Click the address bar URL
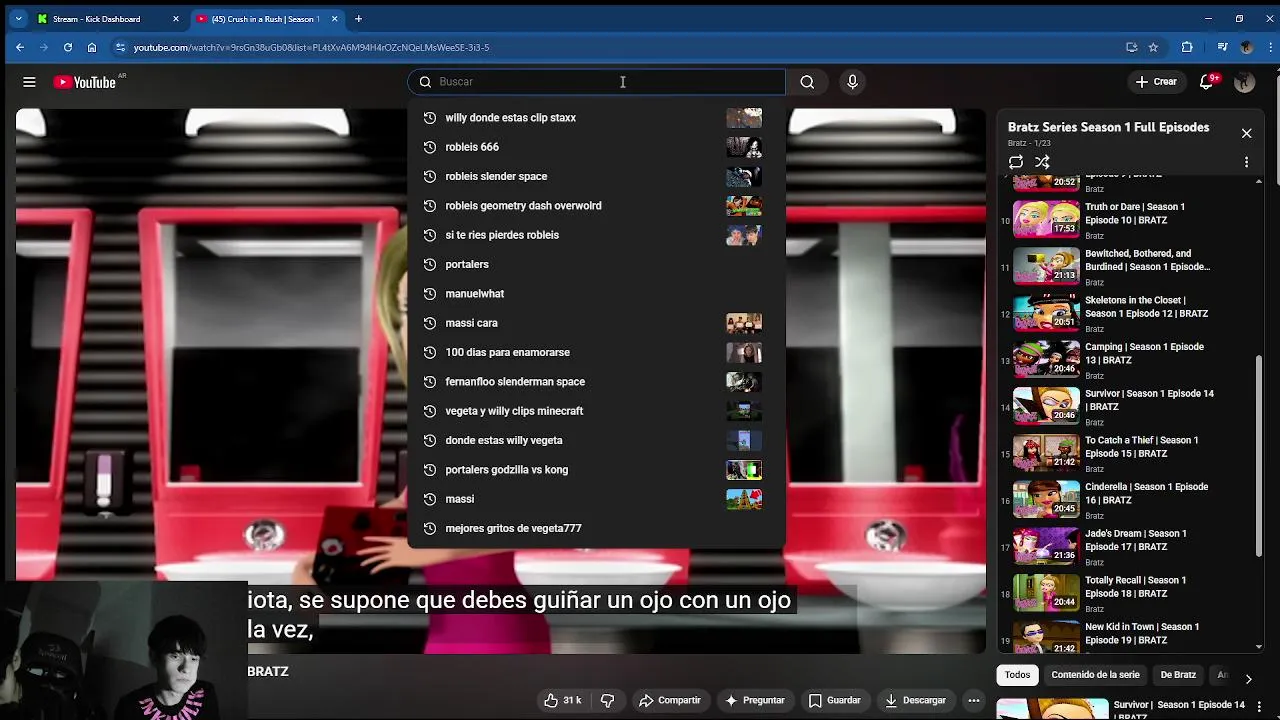This screenshot has width=1280, height=720. (311, 47)
